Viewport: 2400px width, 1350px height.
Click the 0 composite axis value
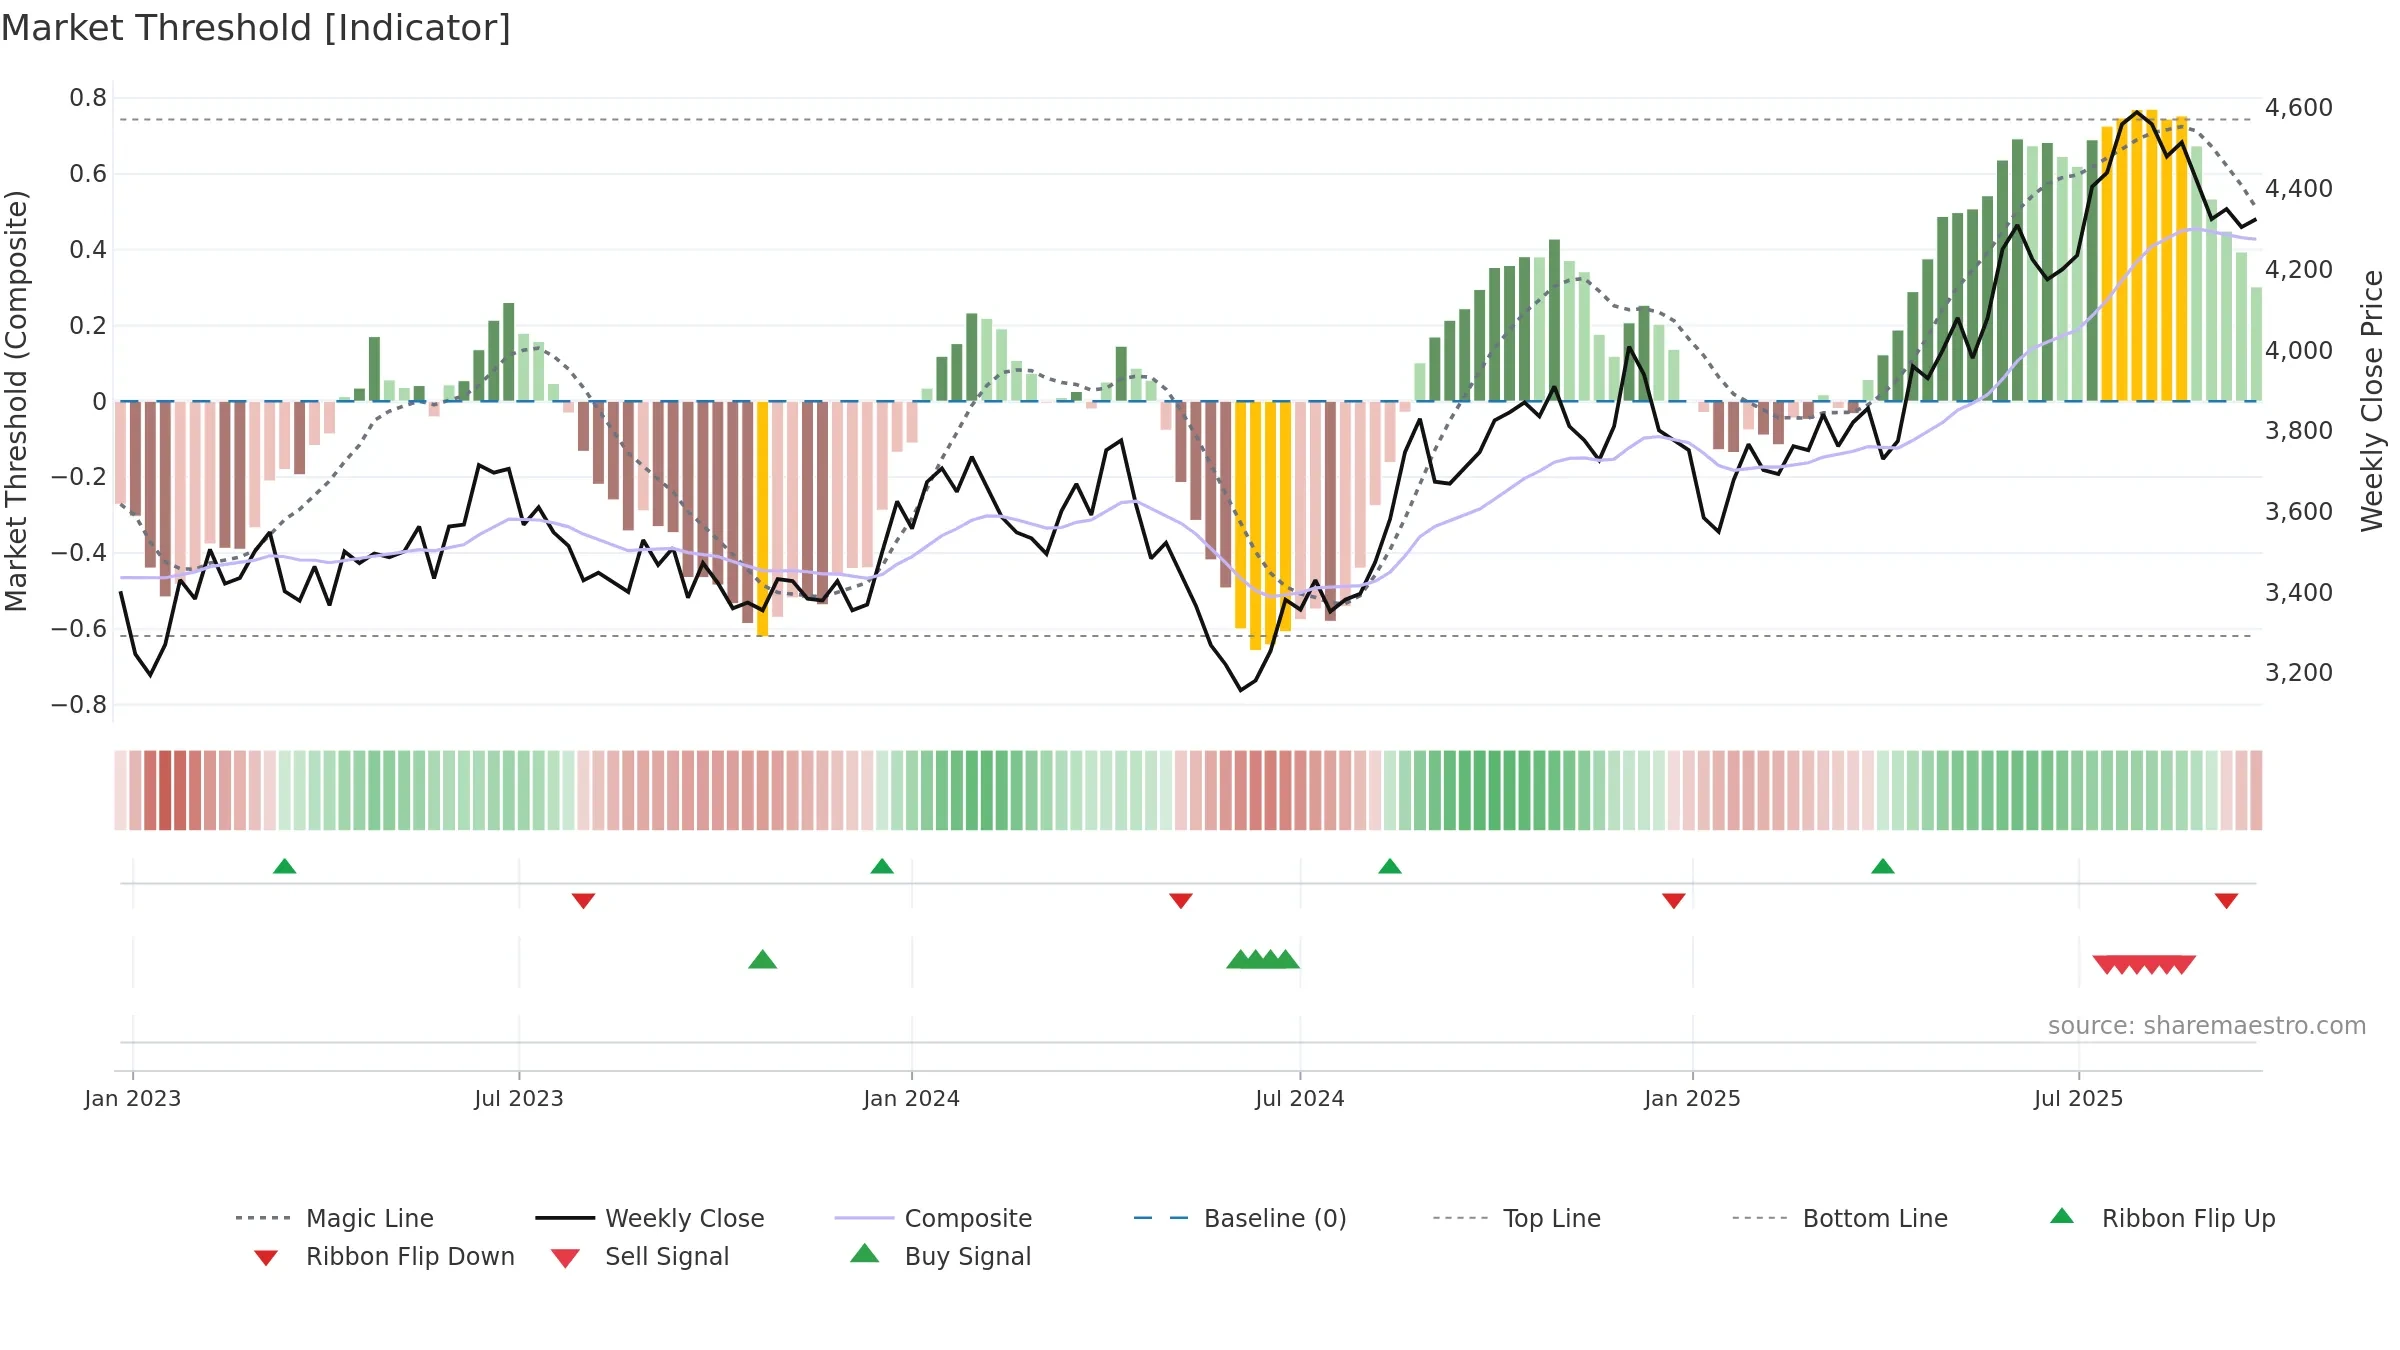[99, 402]
